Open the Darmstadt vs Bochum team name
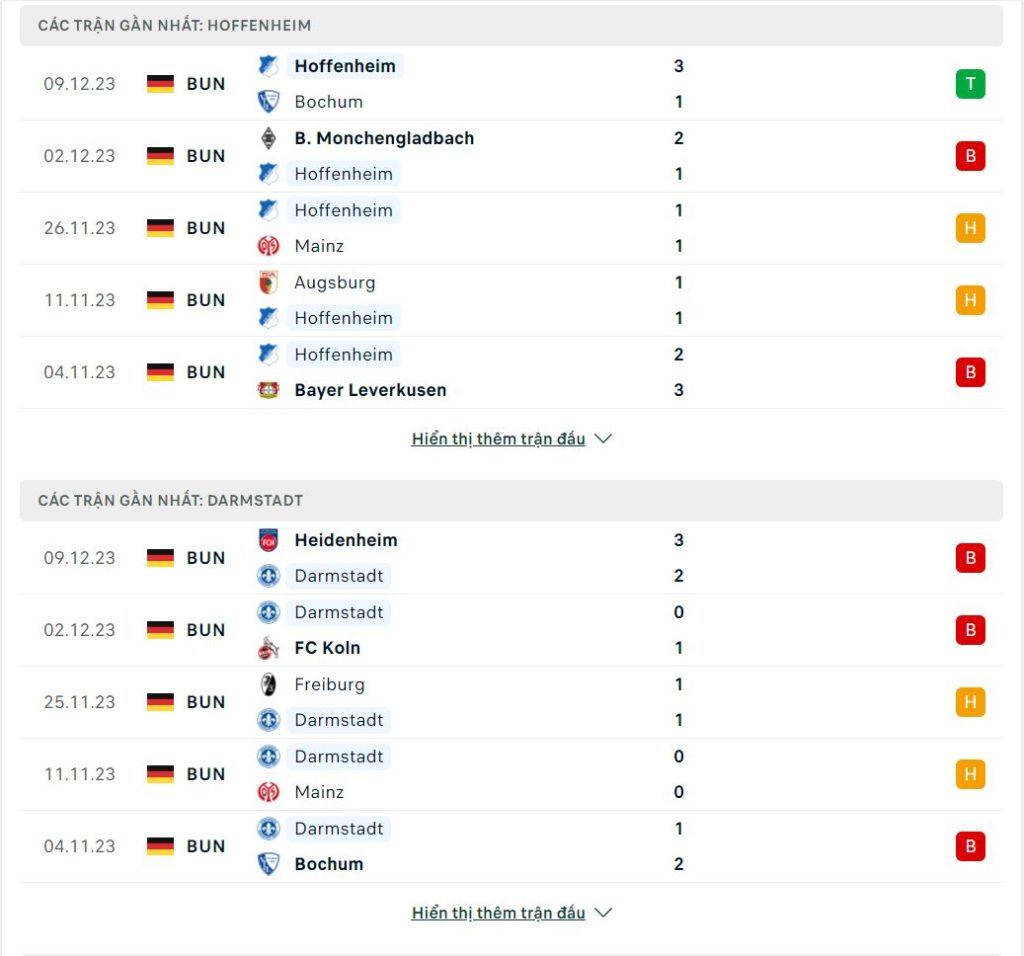The width and height of the screenshot is (1024, 956). coord(328,864)
